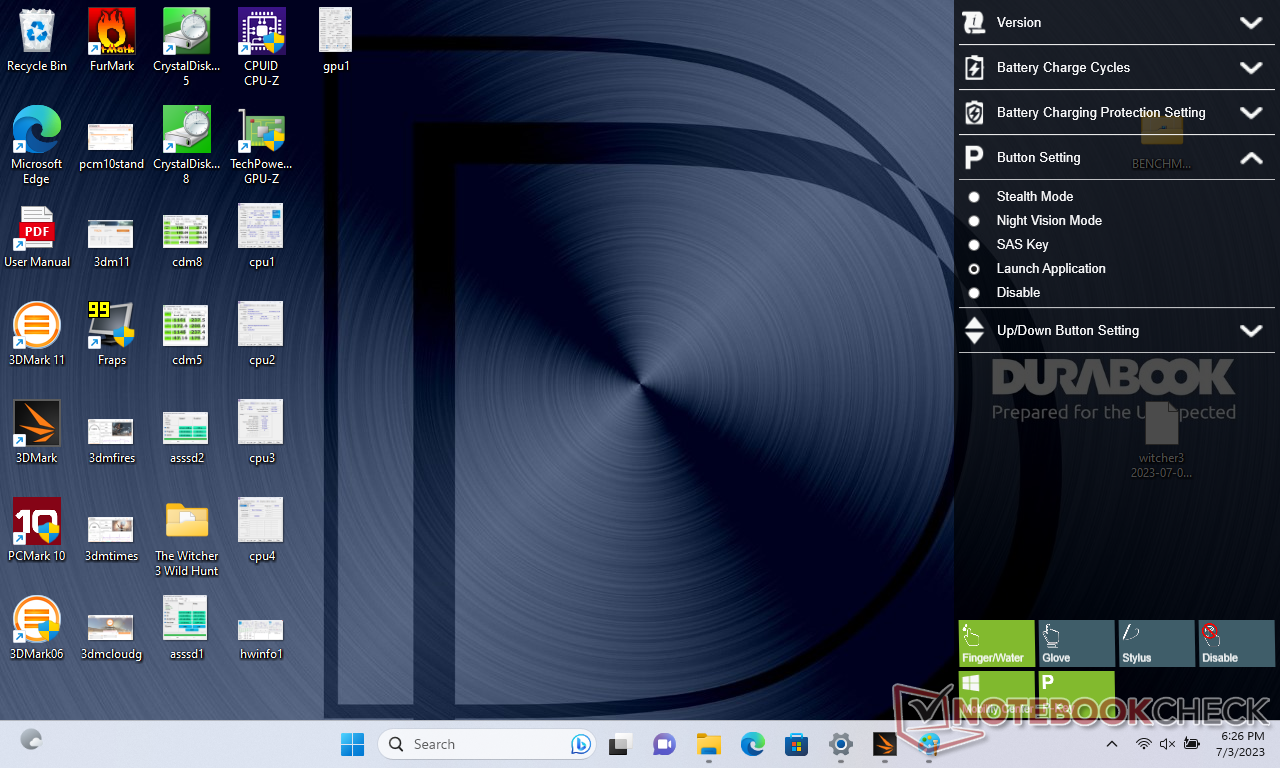Expand the Battery Charge Cycles section
1280x768 pixels.
pos(1250,68)
